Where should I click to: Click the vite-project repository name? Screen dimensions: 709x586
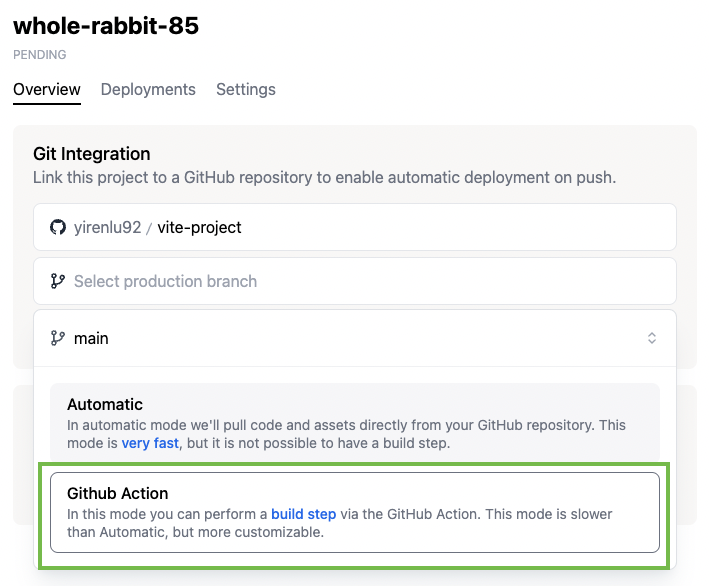[x=199, y=227]
